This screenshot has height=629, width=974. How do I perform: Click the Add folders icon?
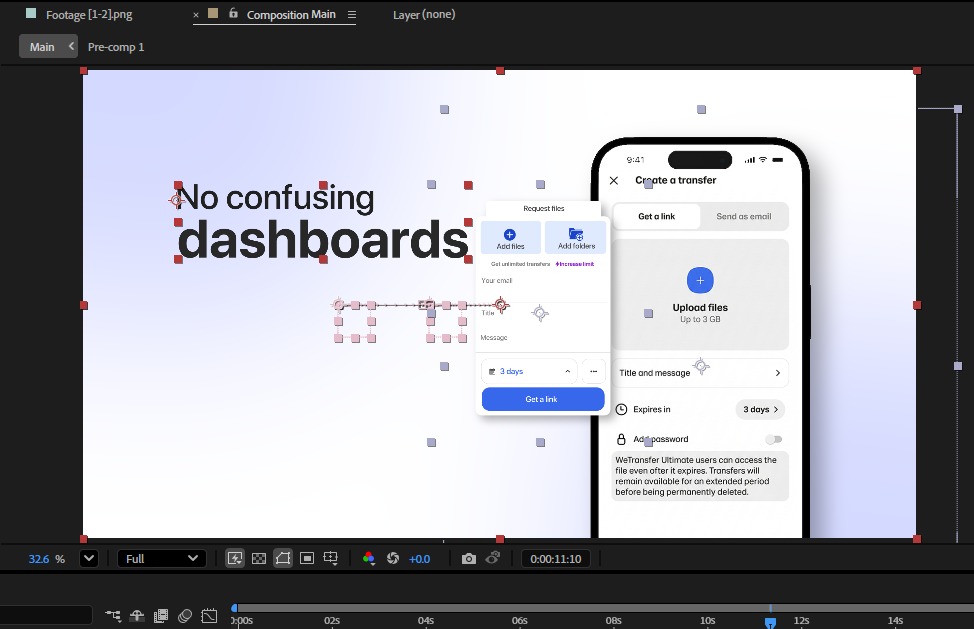pos(576,233)
